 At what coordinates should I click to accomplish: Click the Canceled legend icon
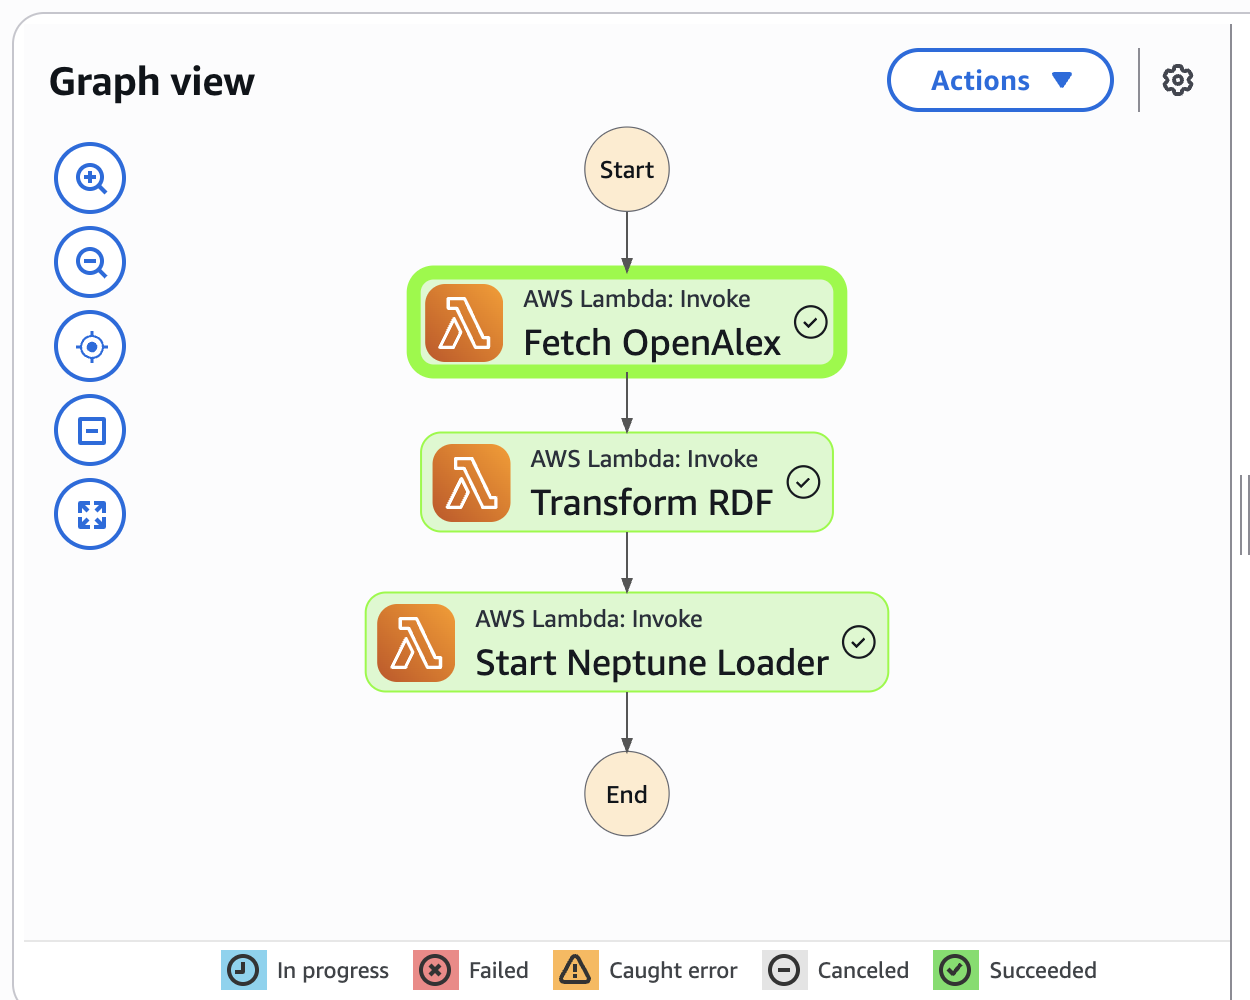tap(785, 970)
